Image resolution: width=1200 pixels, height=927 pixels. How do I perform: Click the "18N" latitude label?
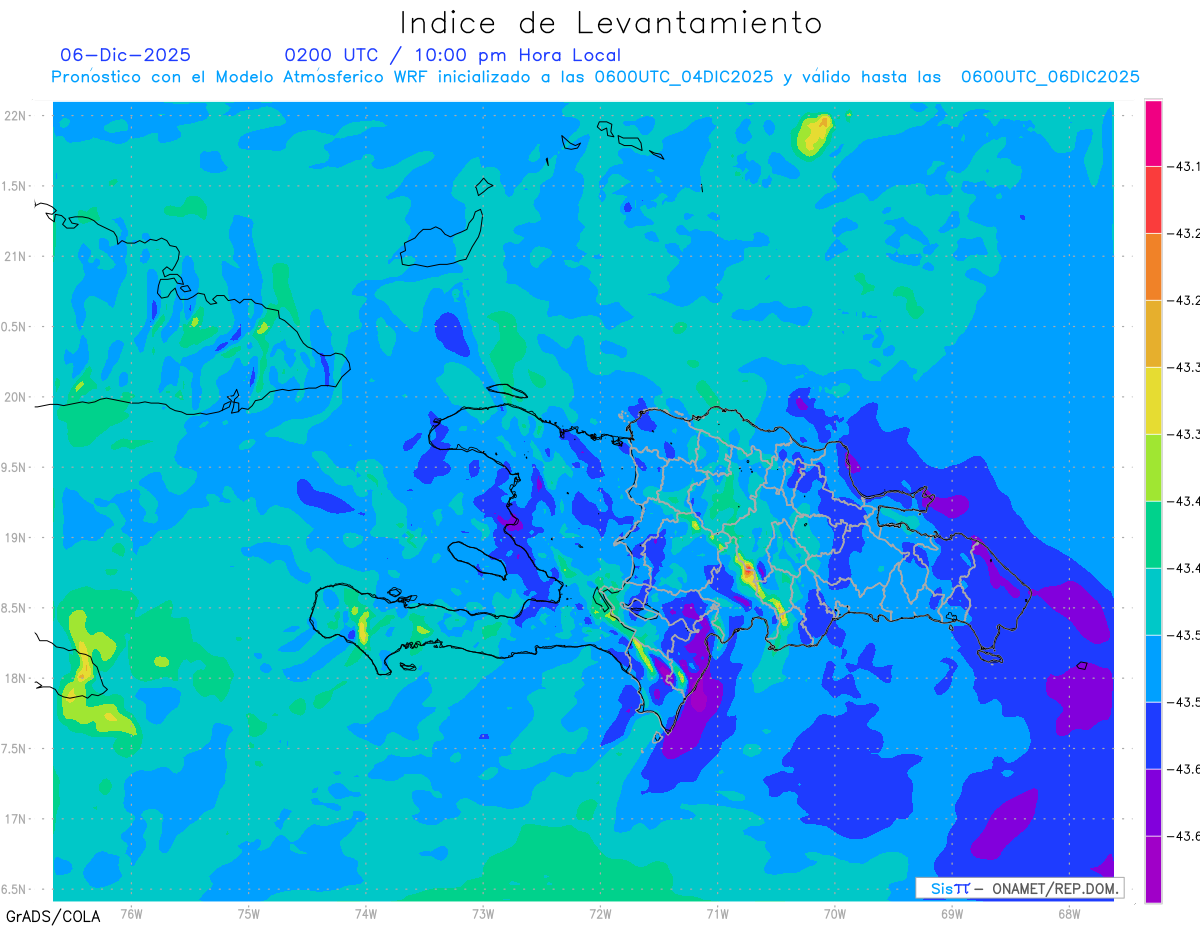click(x=16, y=679)
